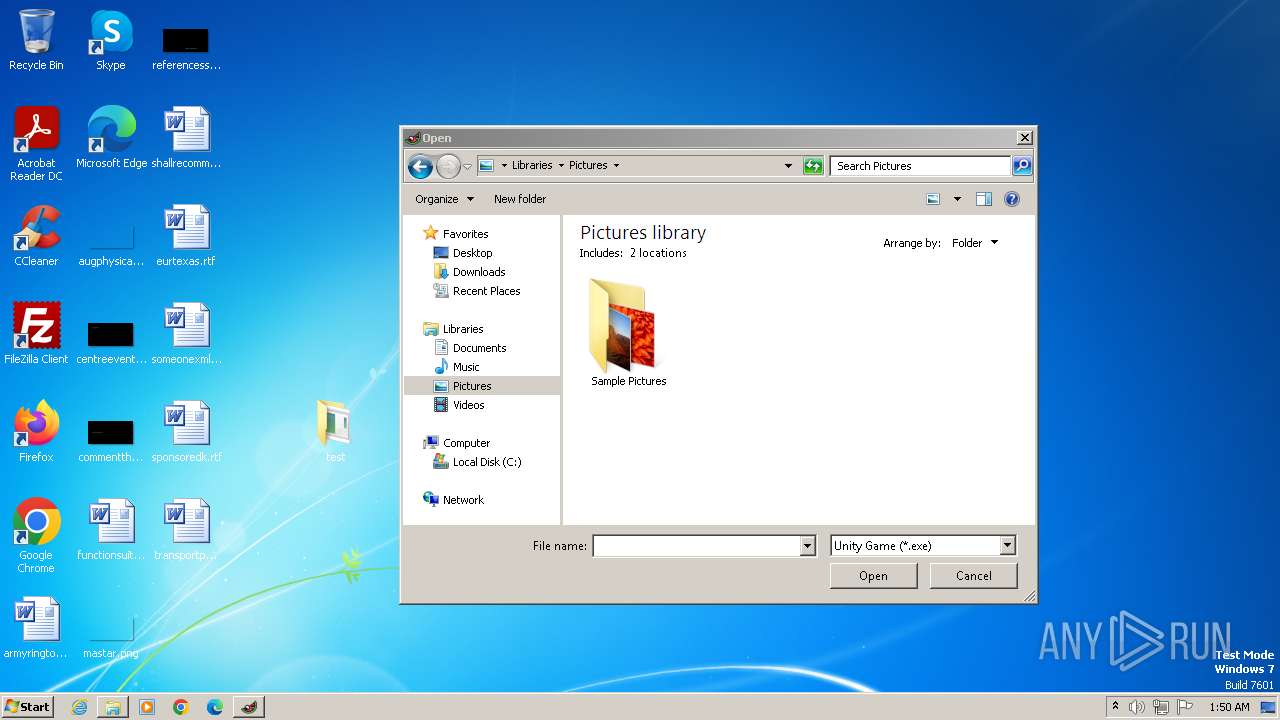
Task: Open Windows Media Player from taskbar
Action: (147, 707)
